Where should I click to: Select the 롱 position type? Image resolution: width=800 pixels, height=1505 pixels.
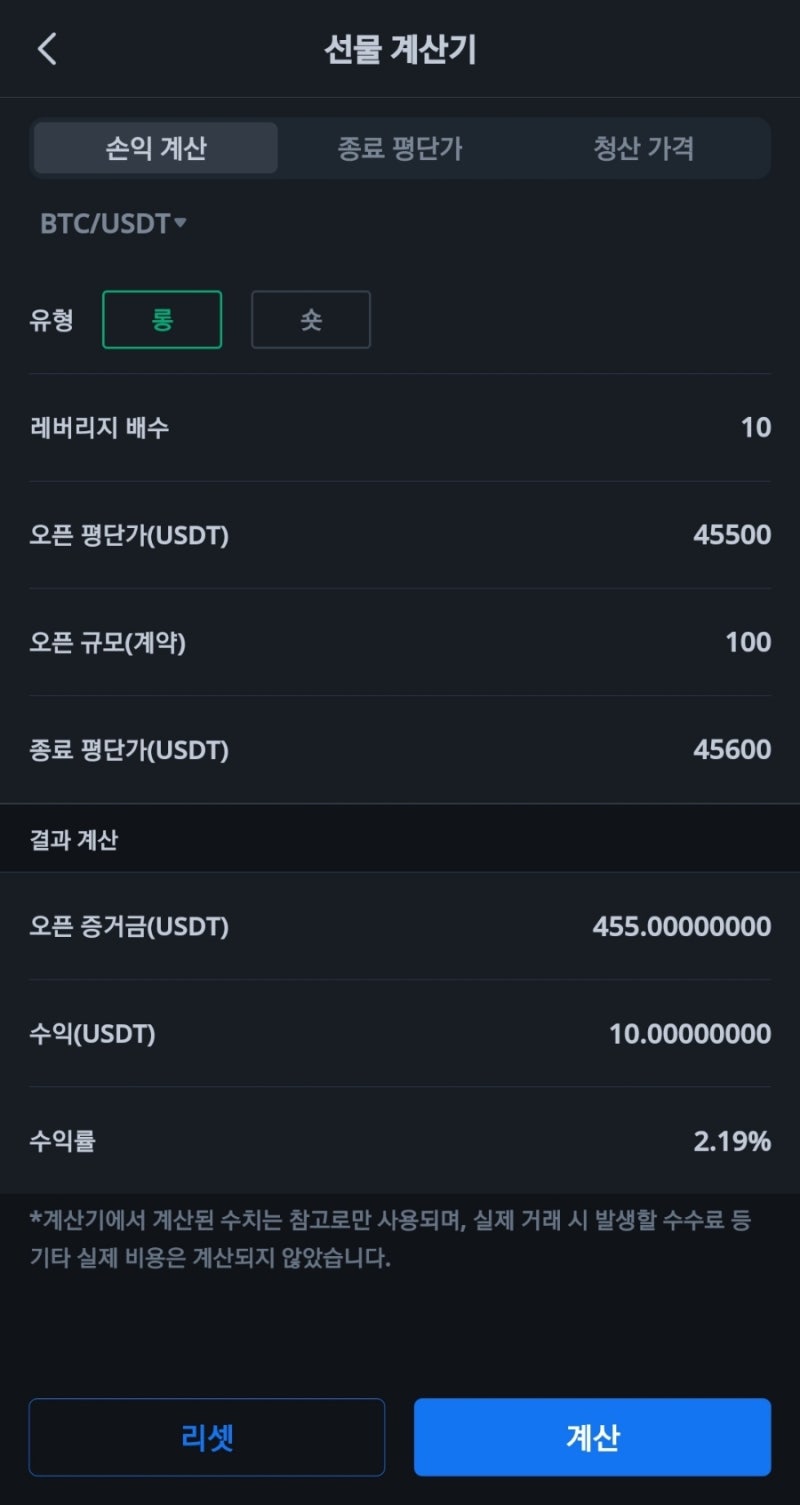[162, 320]
